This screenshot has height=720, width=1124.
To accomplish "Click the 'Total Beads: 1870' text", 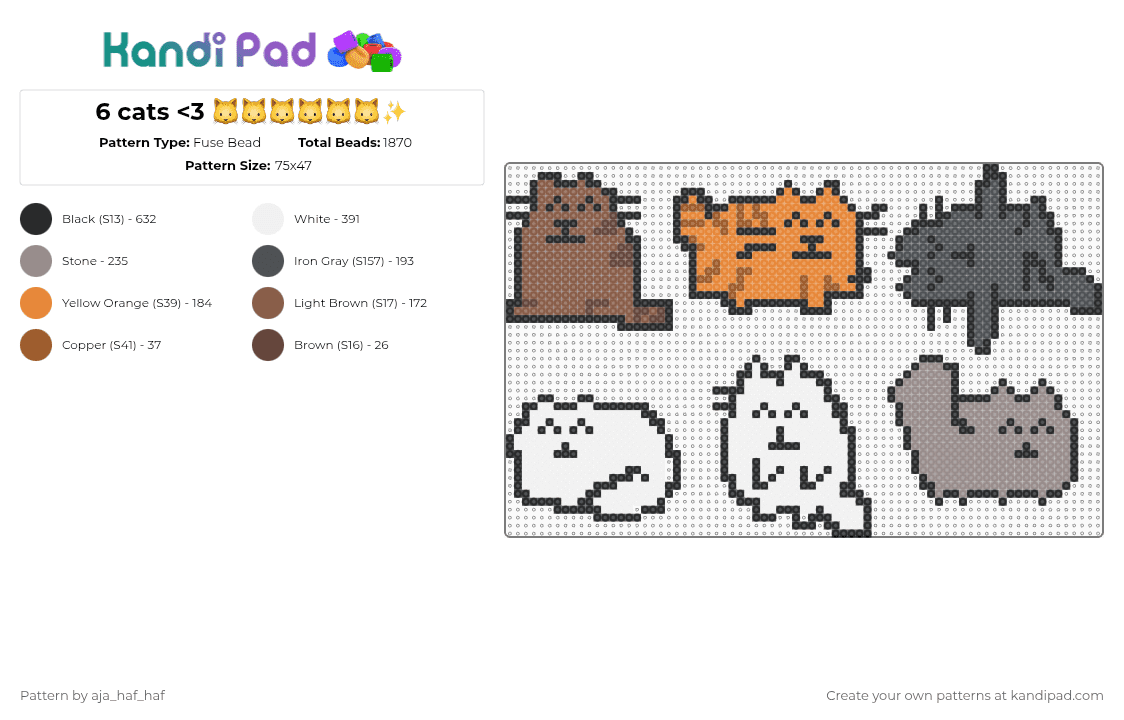I will [x=355, y=143].
